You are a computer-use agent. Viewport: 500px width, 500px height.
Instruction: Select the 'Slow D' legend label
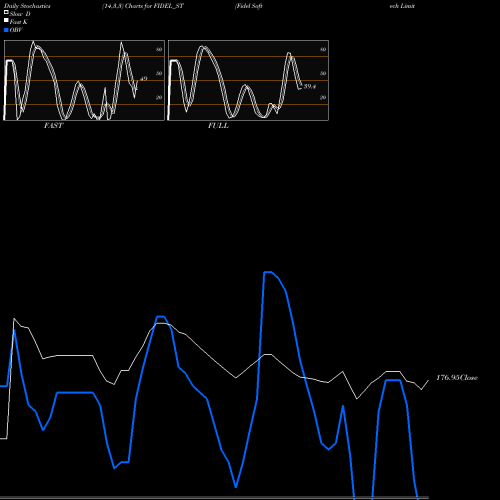[20, 14]
